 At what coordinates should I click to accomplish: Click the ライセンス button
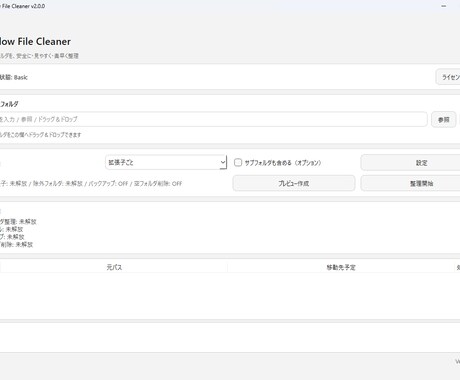tap(448, 77)
